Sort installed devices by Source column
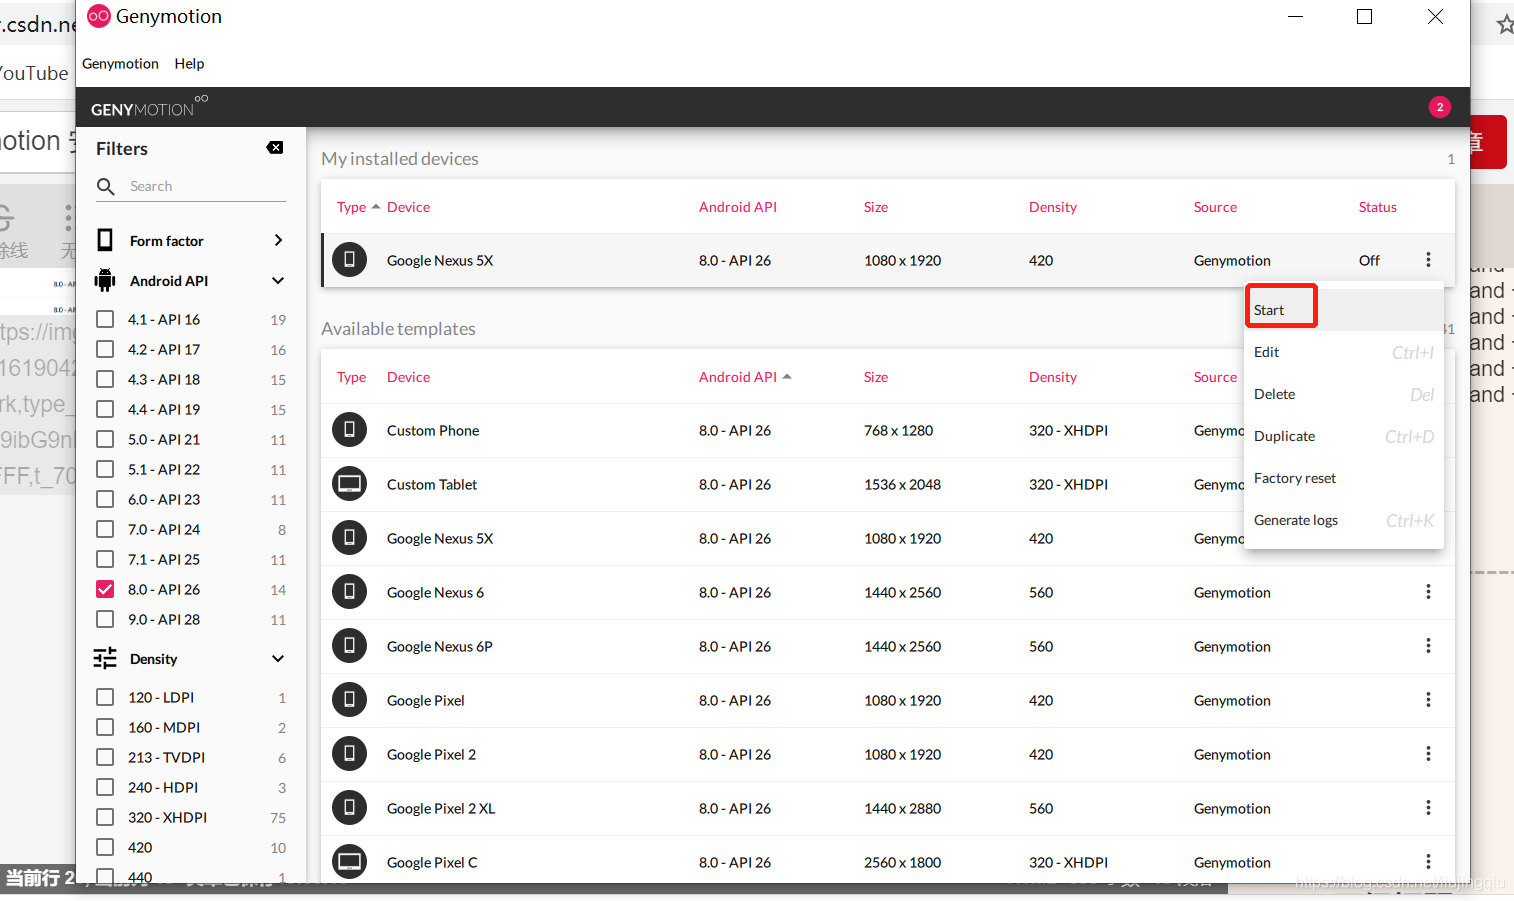The image size is (1514, 901). (1215, 207)
